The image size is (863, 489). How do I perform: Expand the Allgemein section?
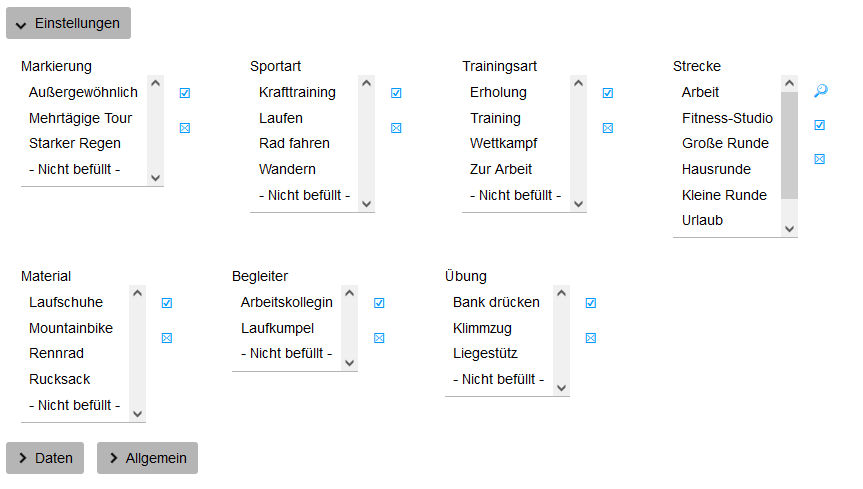(147, 458)
